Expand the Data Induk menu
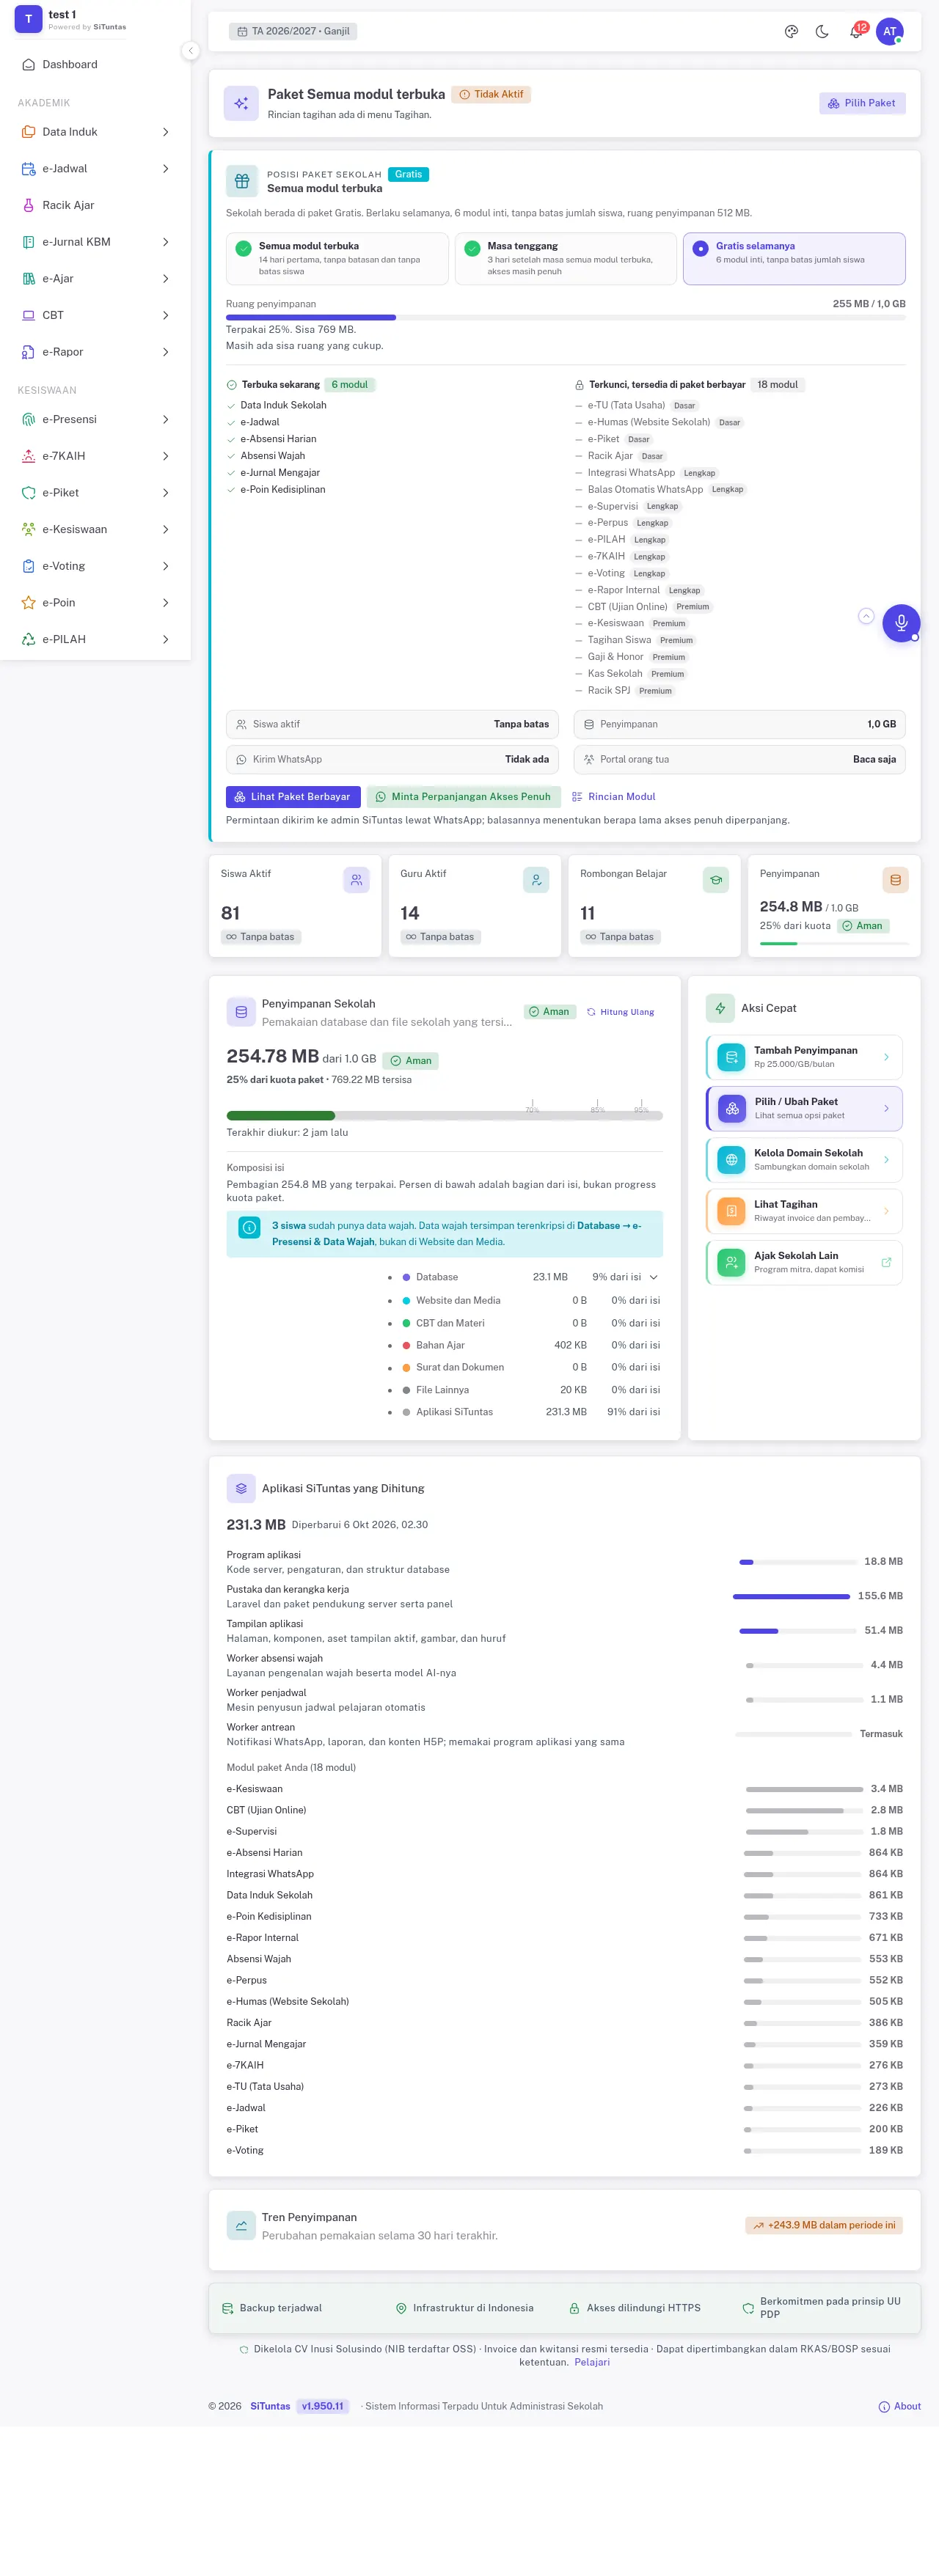This screenshot has height=2576, width=939. pos(95,132)
